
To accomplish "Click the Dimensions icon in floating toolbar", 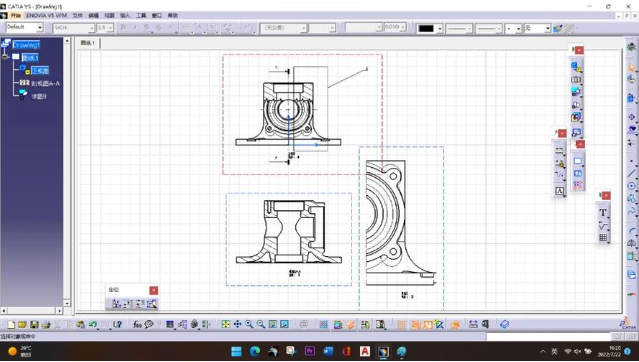I will click(559, 151).
